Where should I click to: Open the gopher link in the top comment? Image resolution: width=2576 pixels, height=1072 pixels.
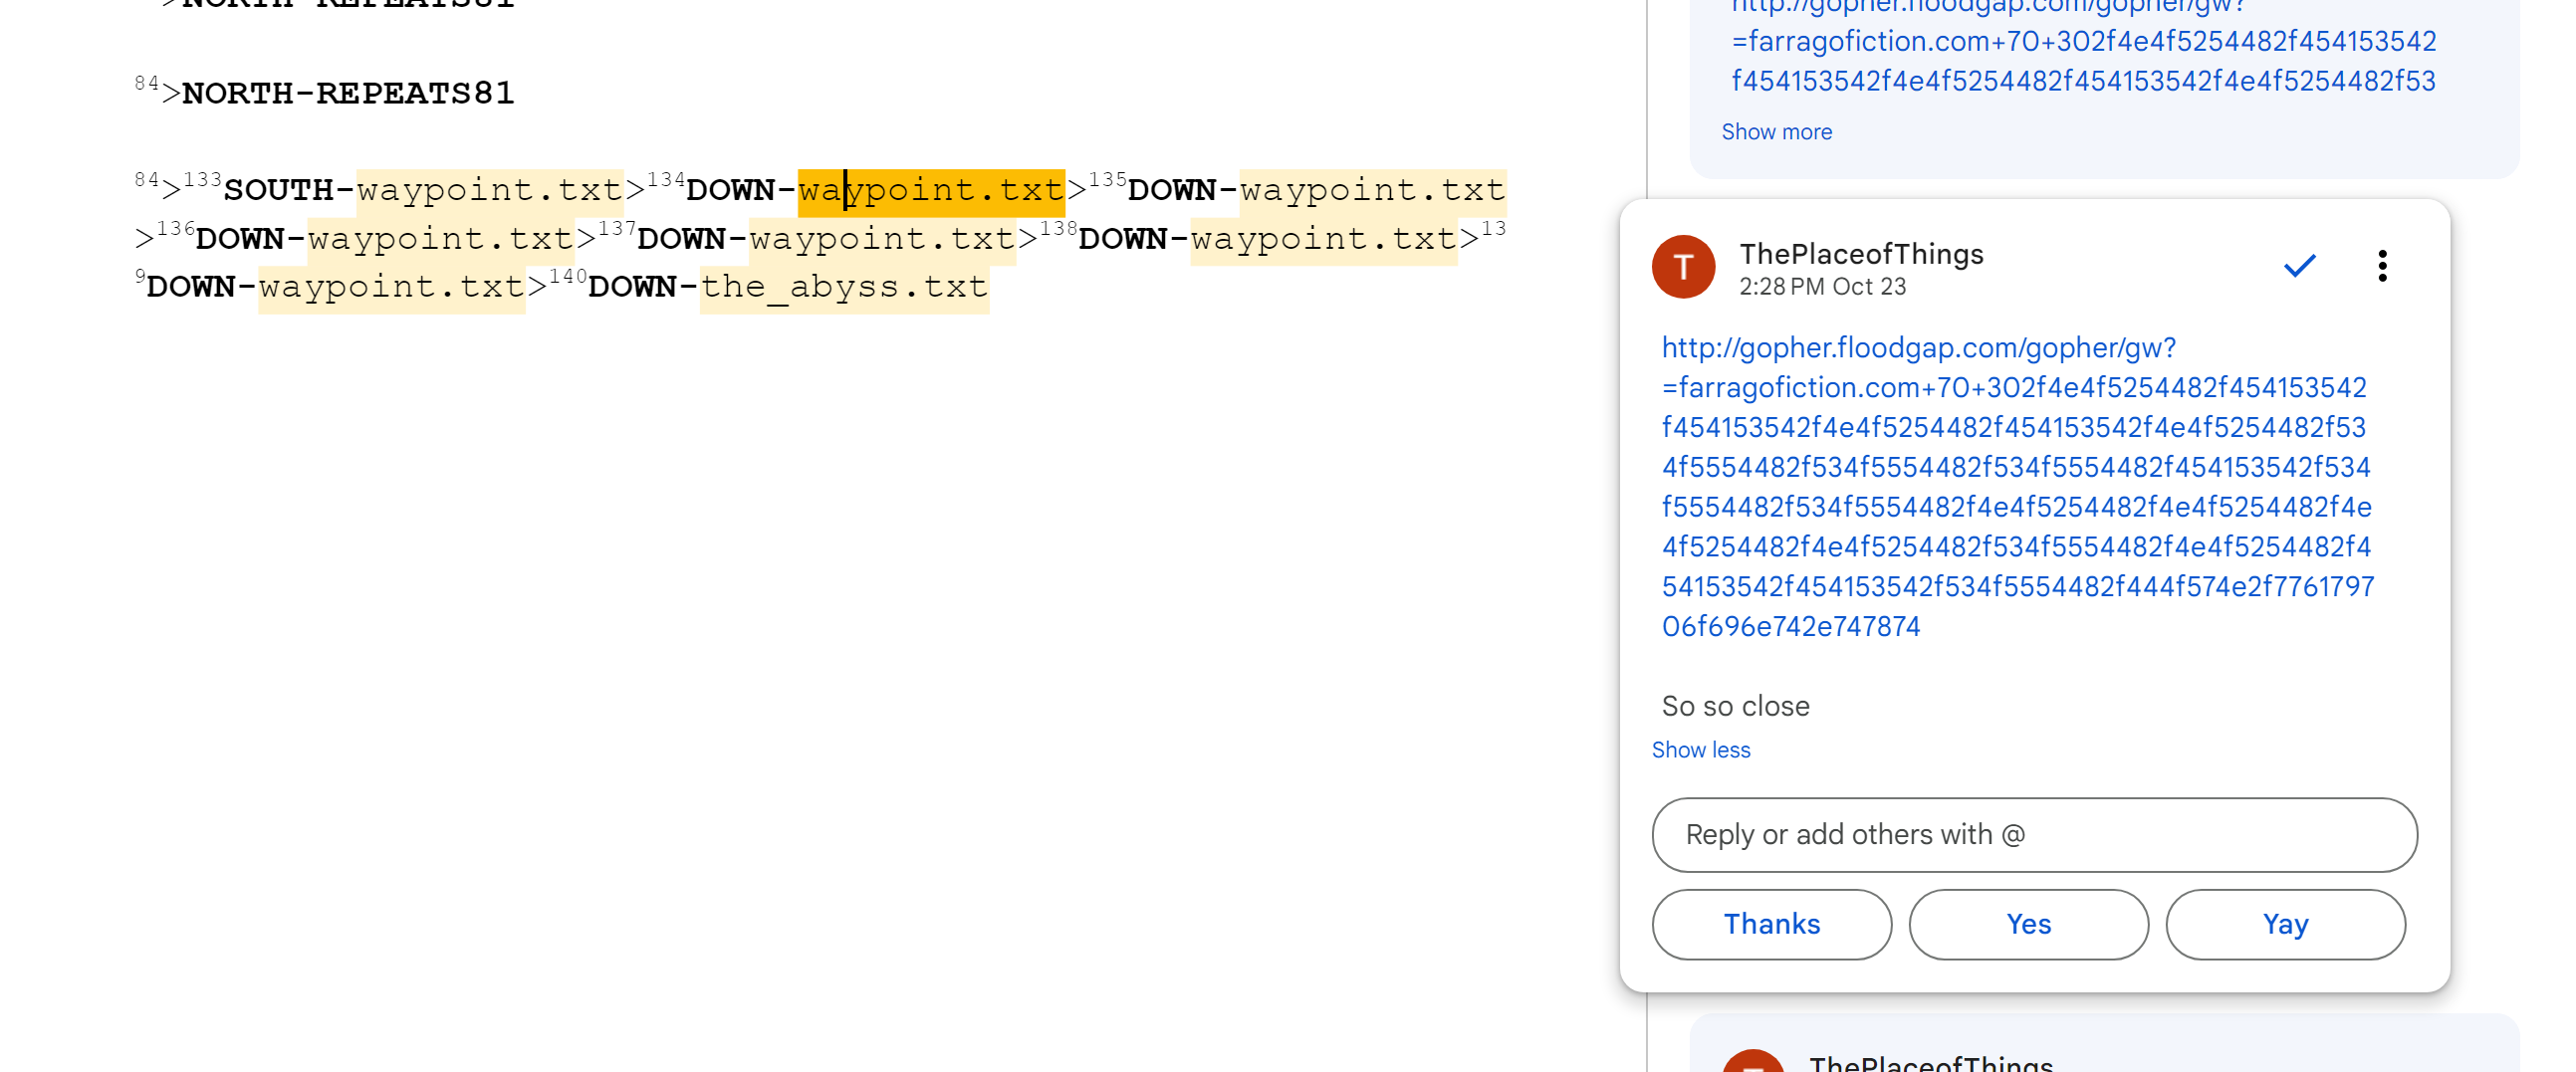coord(2083,42)
